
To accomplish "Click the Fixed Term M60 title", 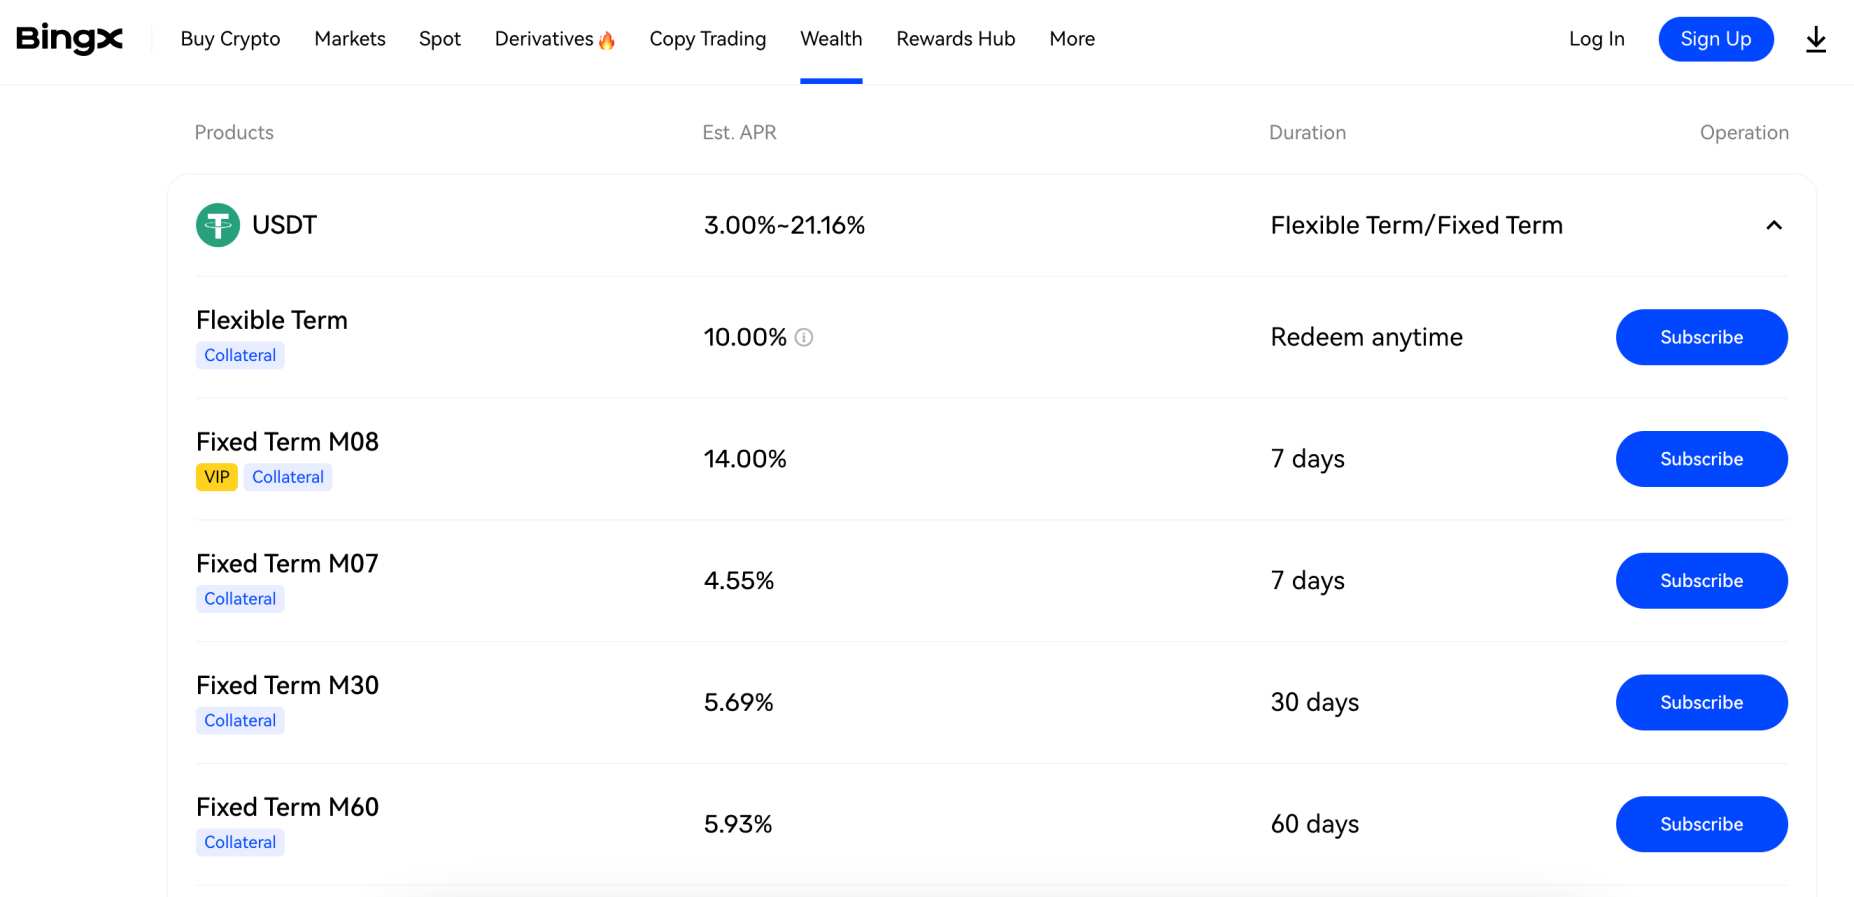I will [x=287, y=807].
